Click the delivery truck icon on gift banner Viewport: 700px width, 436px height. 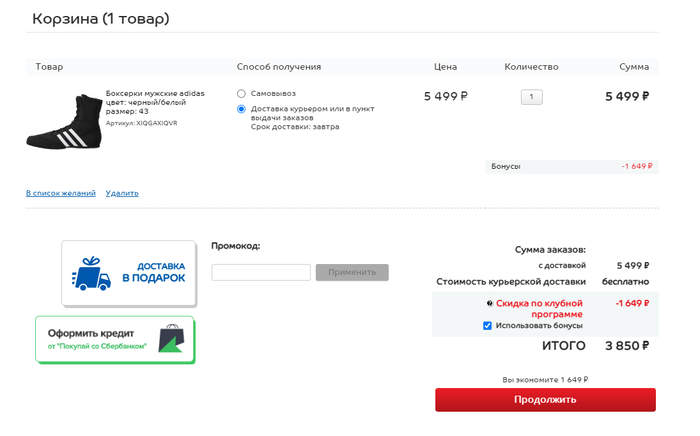89,272
